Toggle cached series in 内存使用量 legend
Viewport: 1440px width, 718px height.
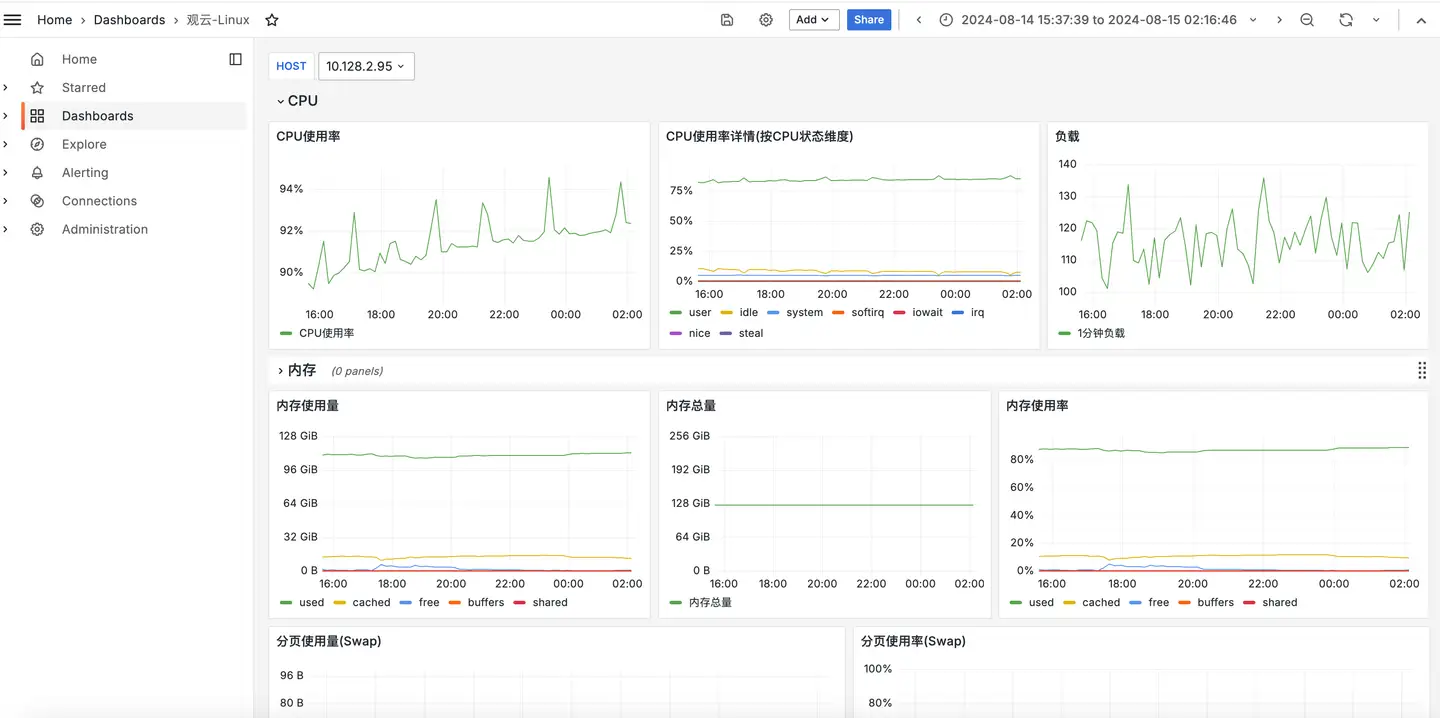click(370, 603)
